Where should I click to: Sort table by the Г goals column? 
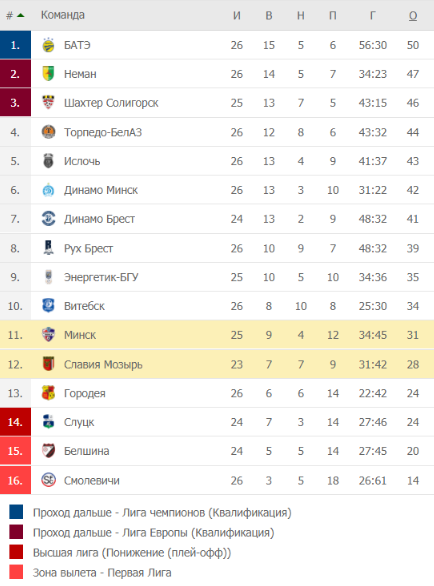372,15
